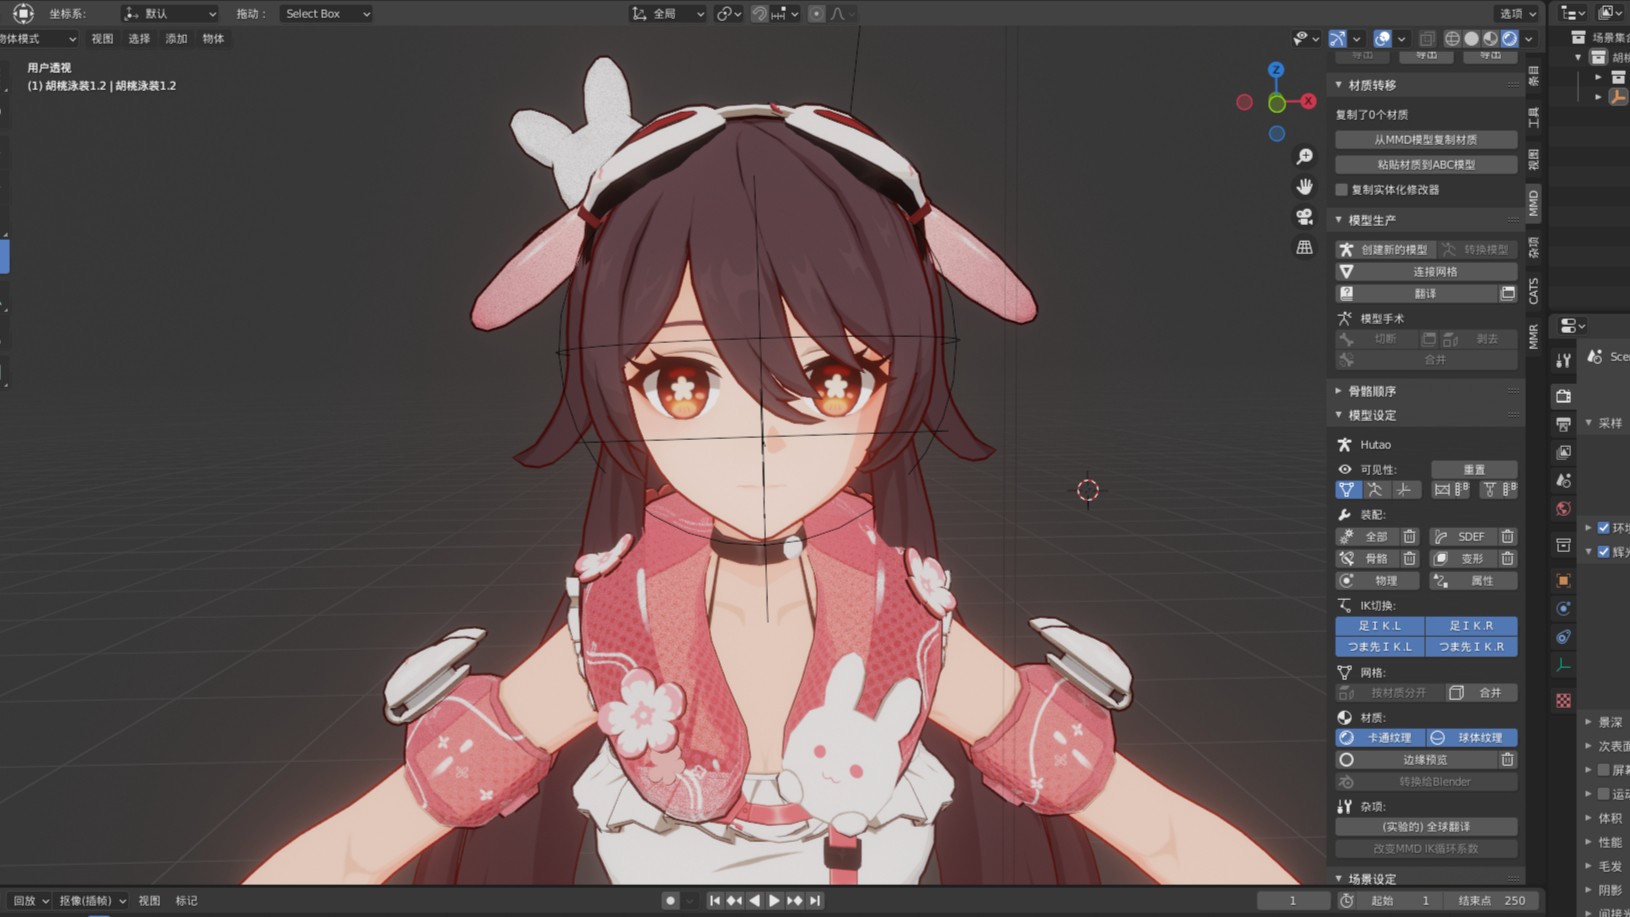
Task: Click the viewport zoom magnifier icon
Action: [1304, 157]
